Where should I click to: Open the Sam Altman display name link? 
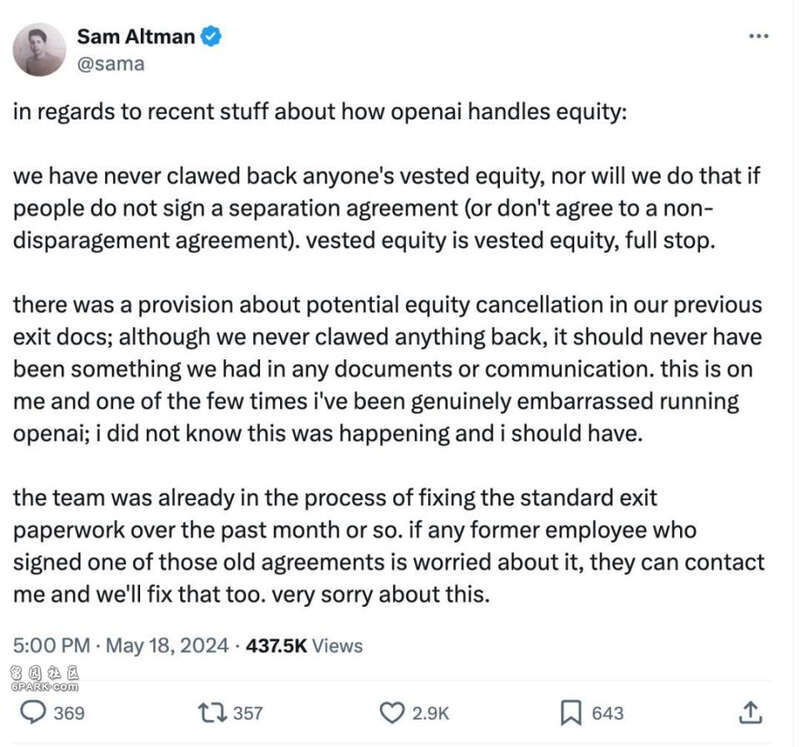click(x=136, y=37)
